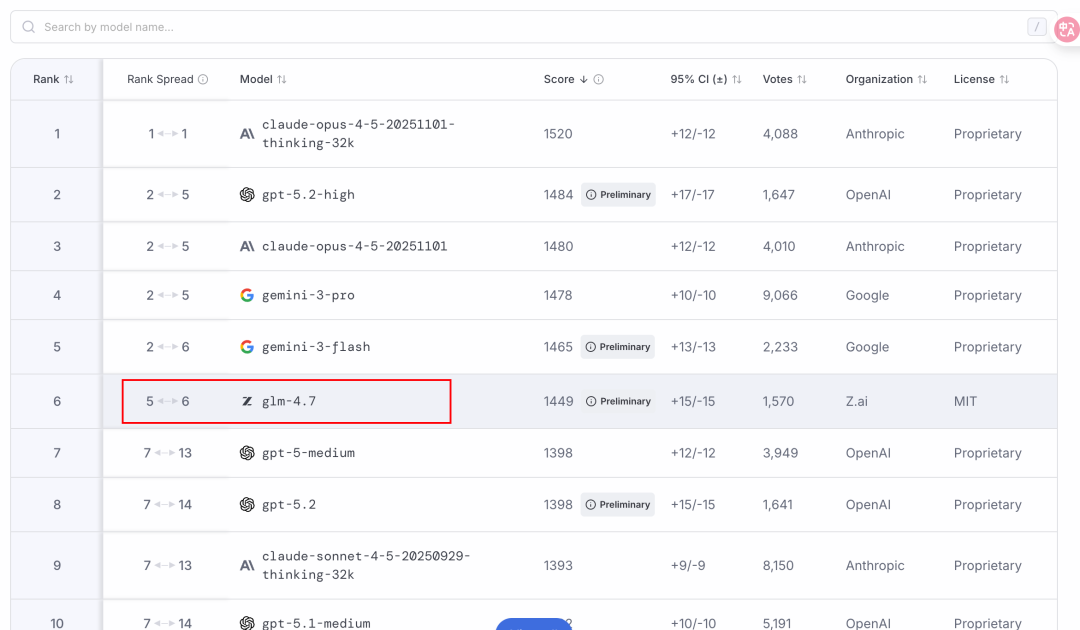Click Google logo beside gemini-3-flash

(247, 347)
